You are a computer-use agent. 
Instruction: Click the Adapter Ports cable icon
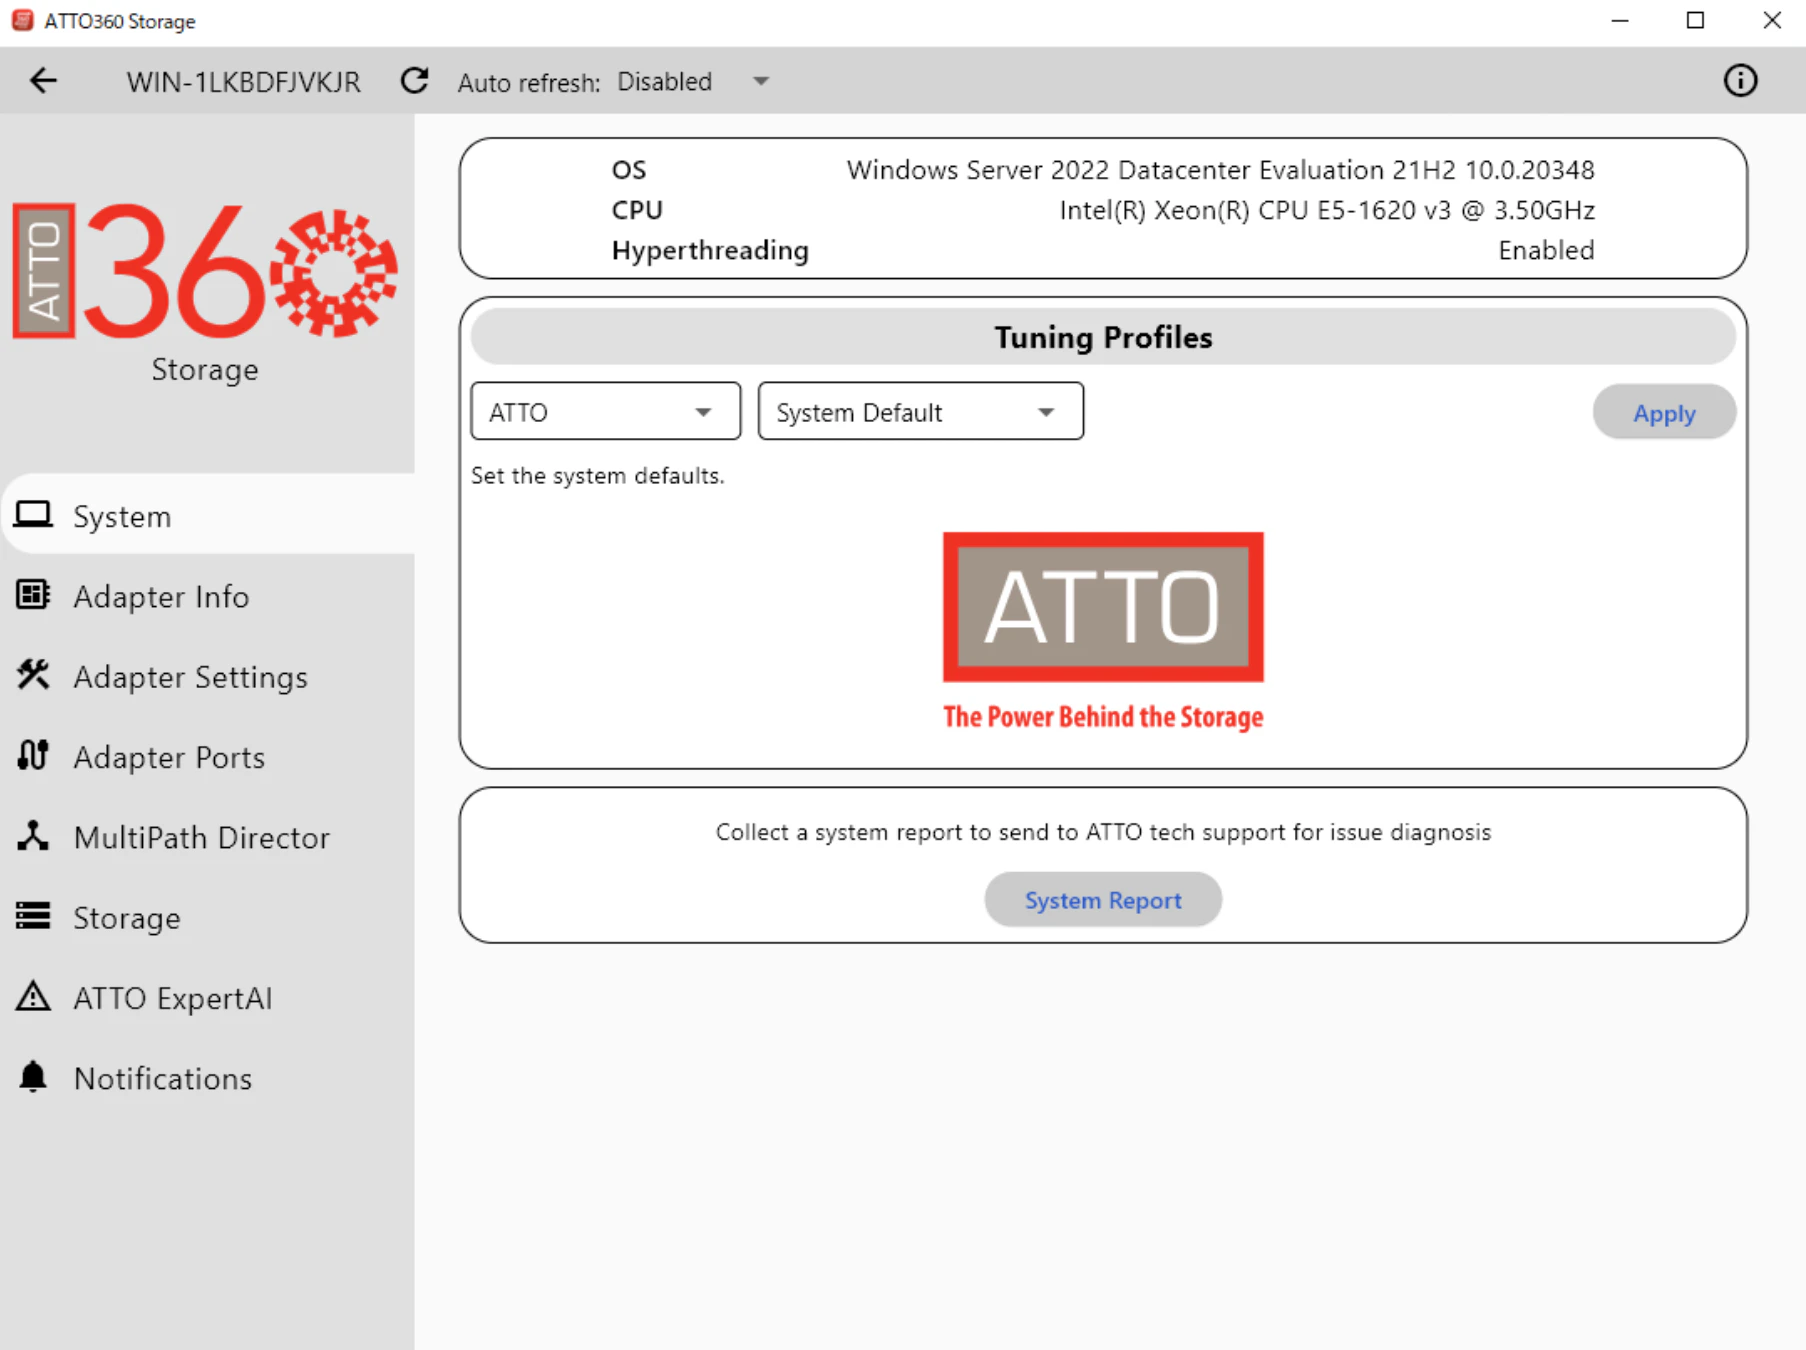pyautogui.click(x=33, y=755)
